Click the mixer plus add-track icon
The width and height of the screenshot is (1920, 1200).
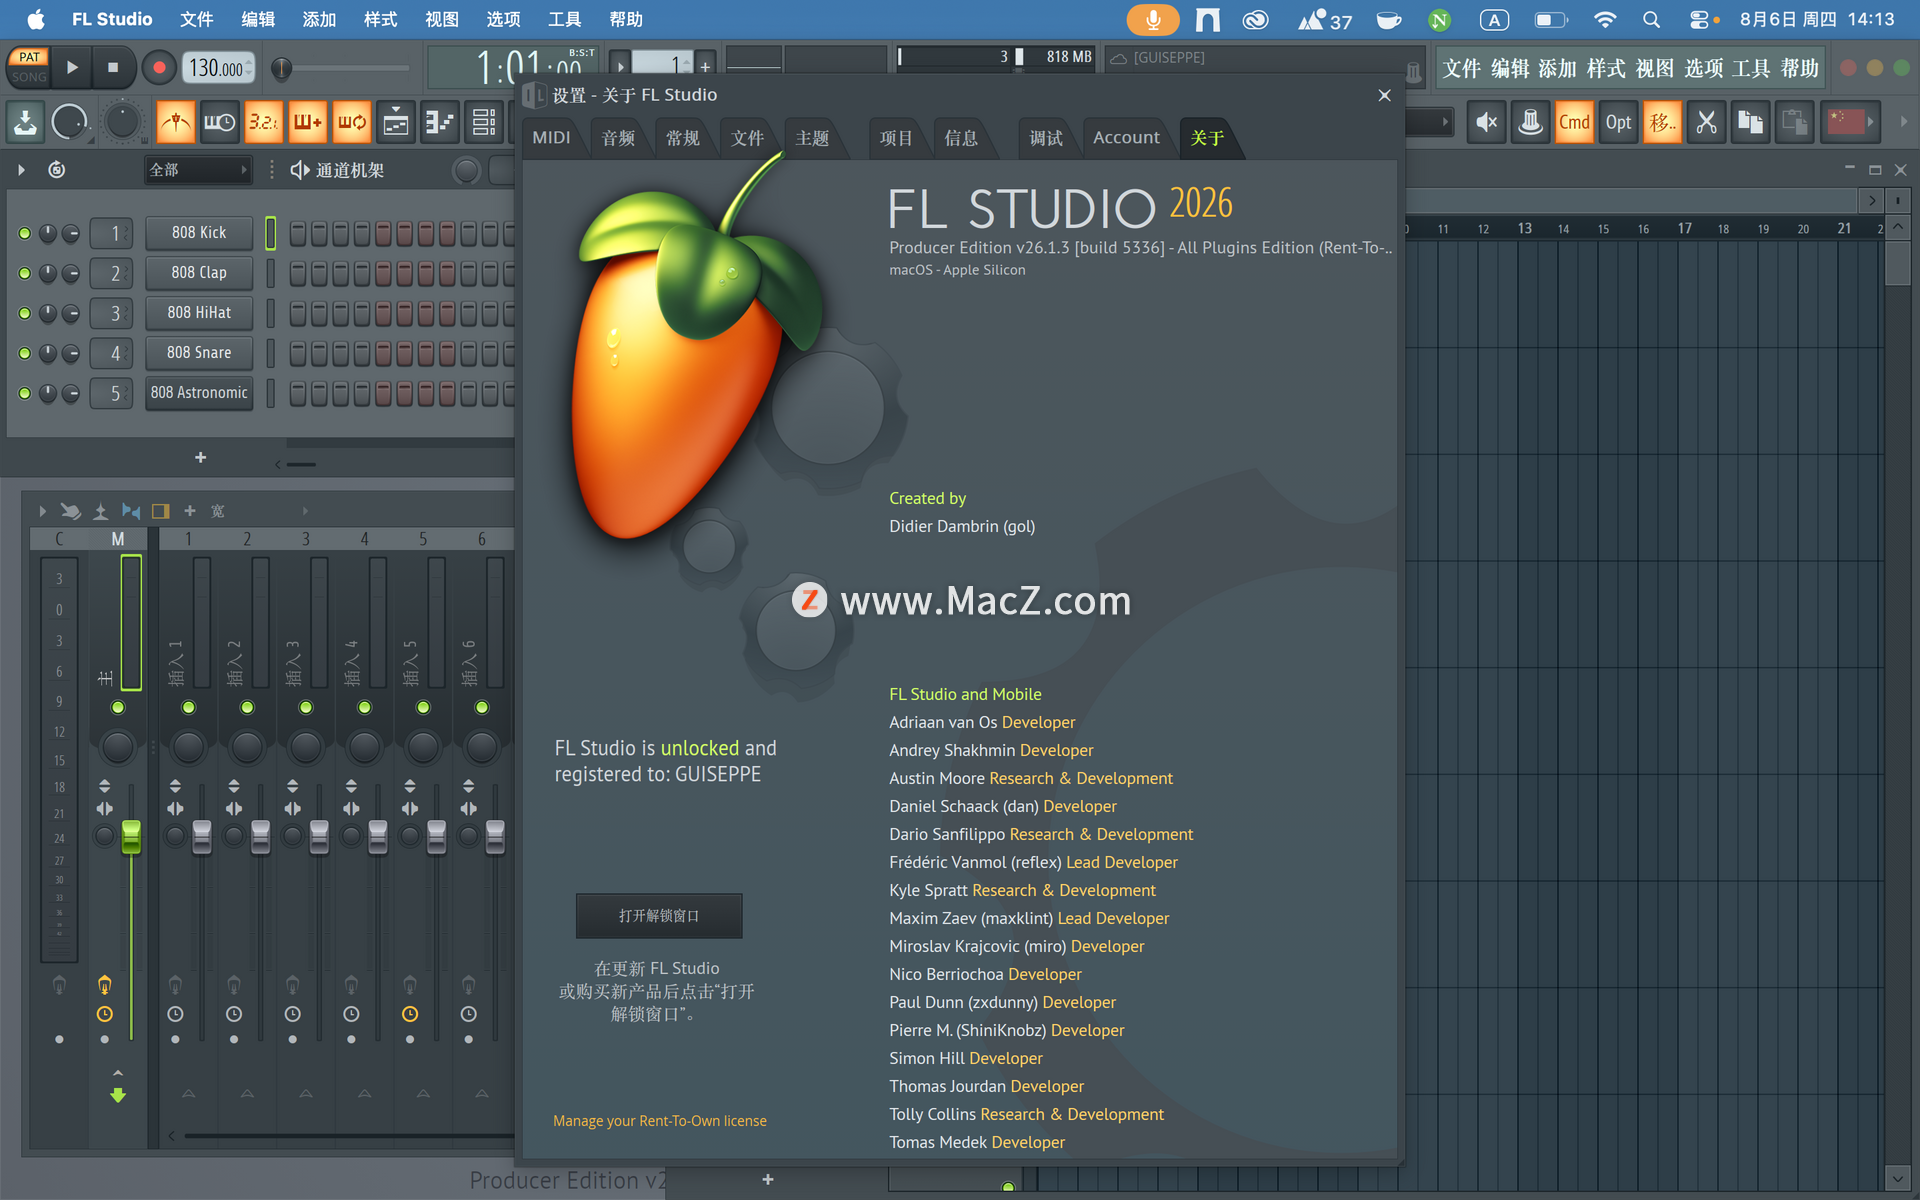[190, 511]
